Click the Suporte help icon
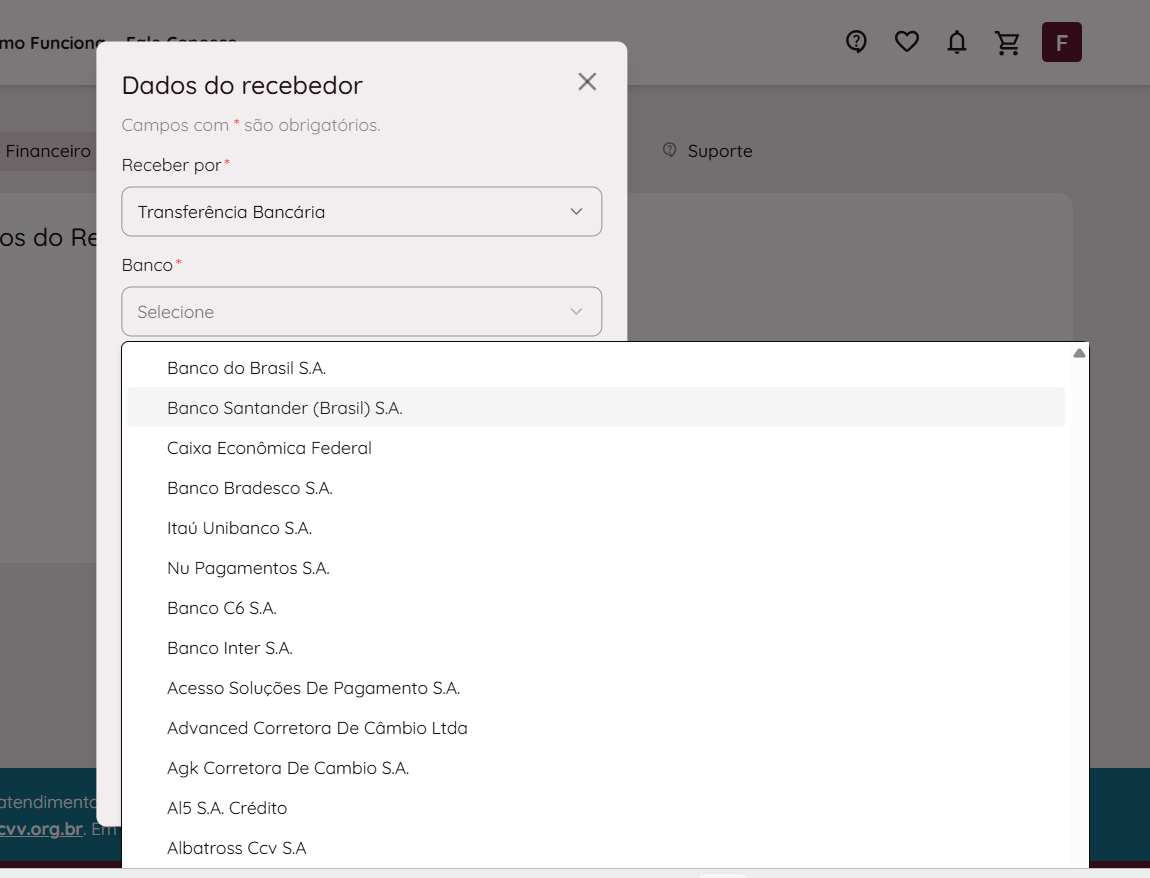The image size is (1150, 878). (670, 150)
